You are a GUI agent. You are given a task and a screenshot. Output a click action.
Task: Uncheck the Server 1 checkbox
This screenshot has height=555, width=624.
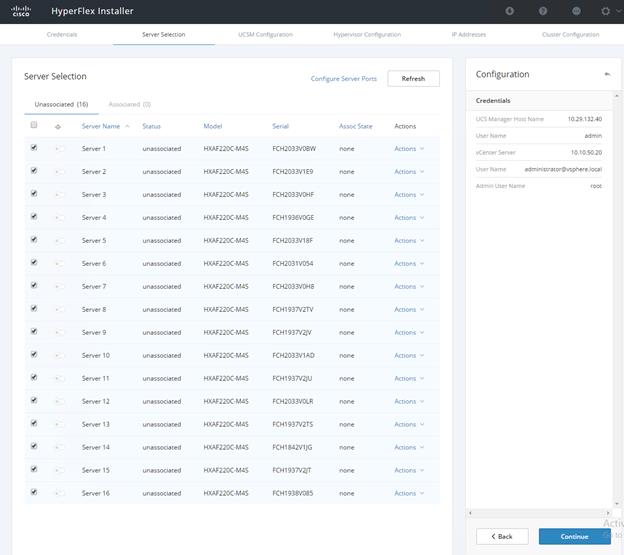(x=34, y=148)
